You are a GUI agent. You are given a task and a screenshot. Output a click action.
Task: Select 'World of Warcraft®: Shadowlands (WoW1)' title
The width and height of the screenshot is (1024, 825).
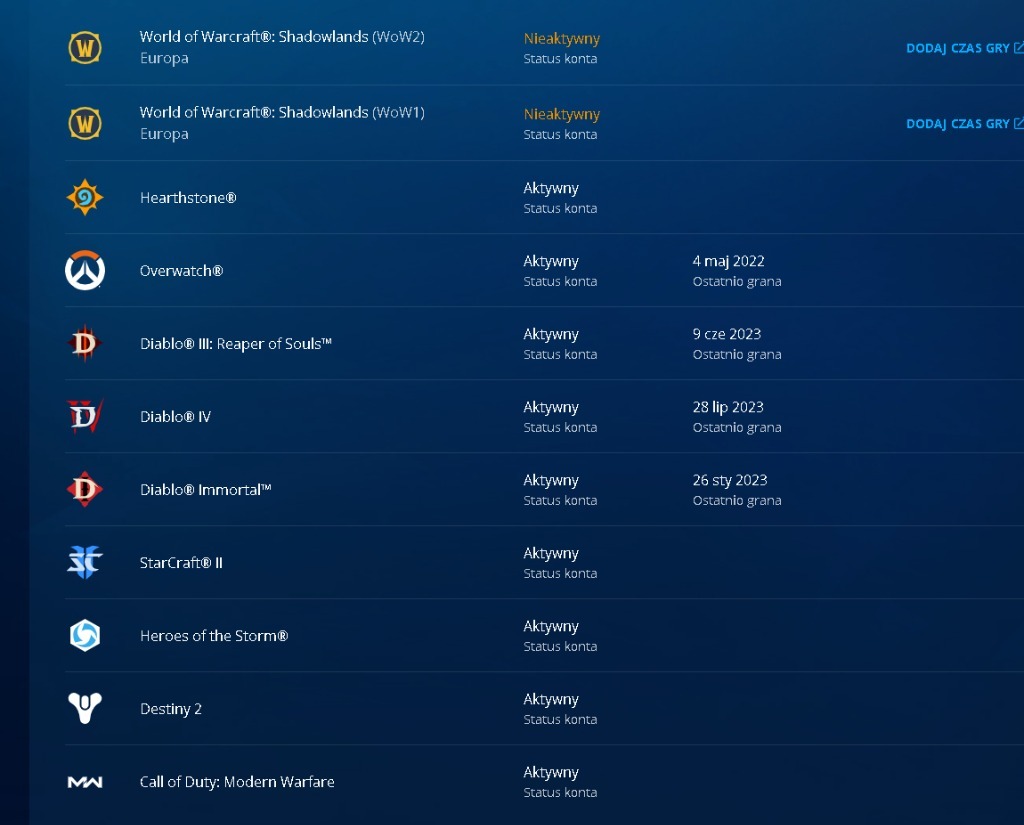(x=282, y=113)
